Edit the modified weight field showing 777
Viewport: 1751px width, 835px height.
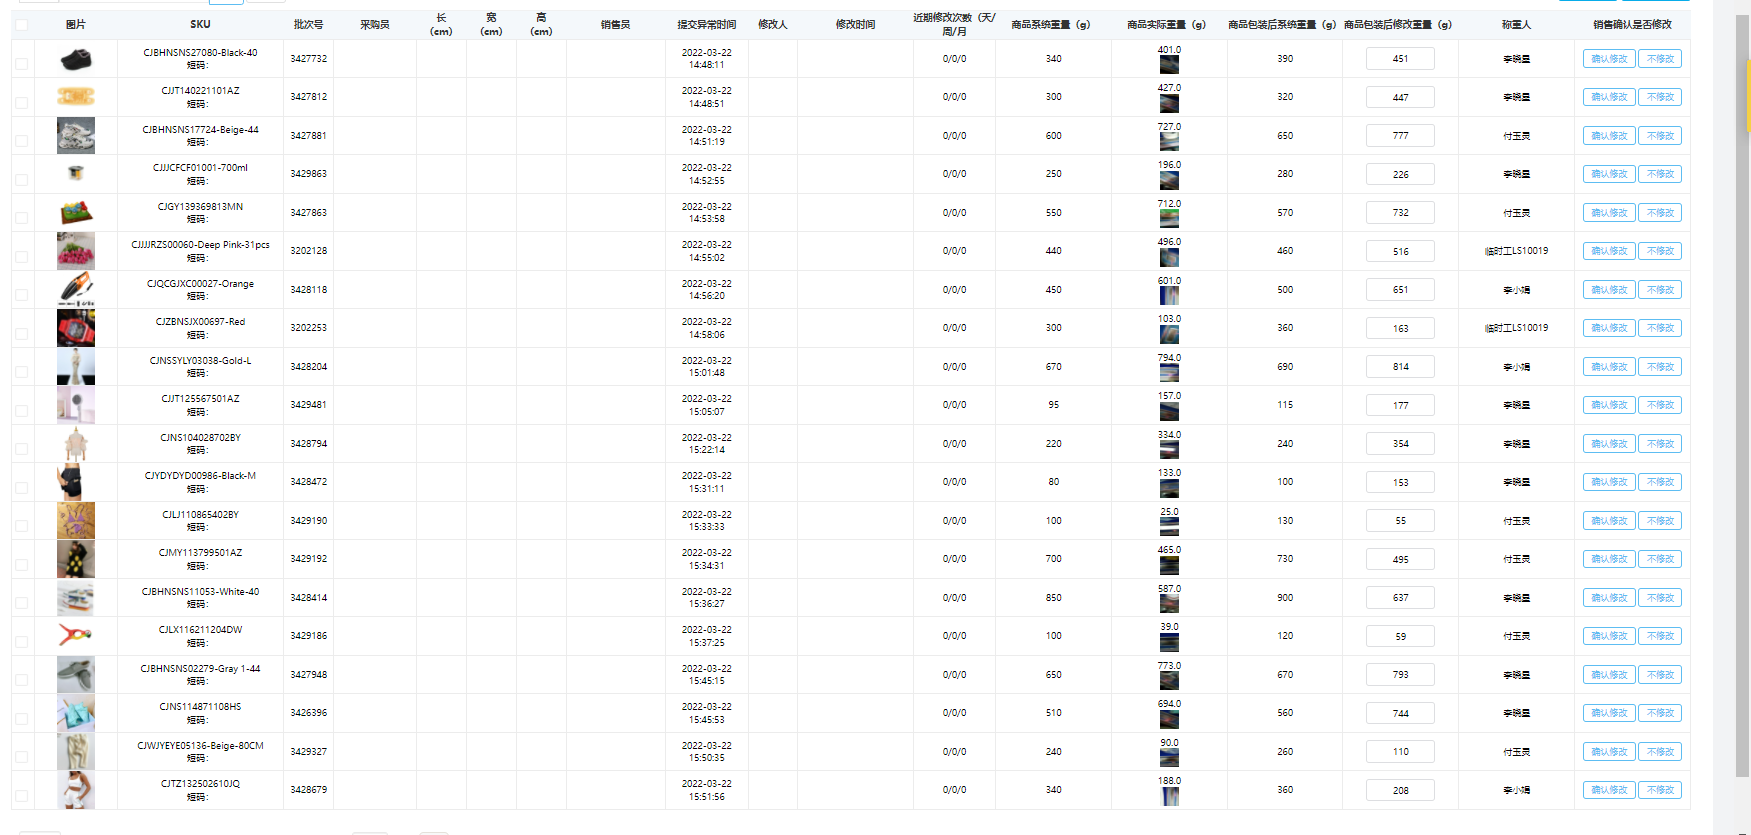click(x=1400, y=136)
